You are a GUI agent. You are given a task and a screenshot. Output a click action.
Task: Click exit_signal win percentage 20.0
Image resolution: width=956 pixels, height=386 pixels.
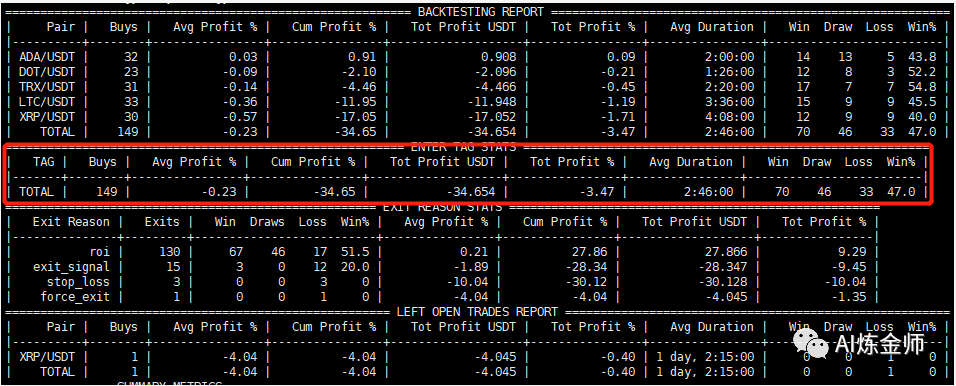pyautogui.click(x=354, y=266)
